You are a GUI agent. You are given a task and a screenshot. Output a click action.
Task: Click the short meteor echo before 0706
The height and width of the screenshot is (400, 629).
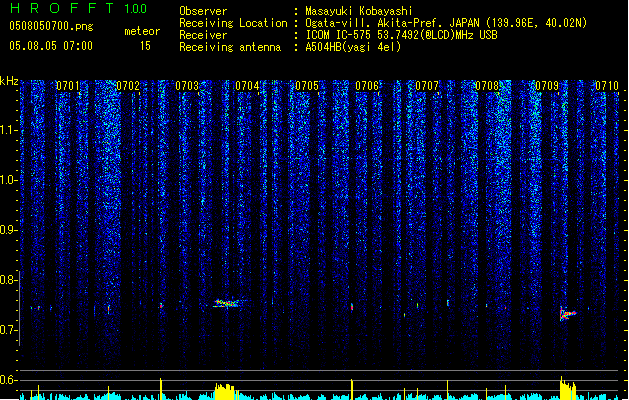[352, 307]
